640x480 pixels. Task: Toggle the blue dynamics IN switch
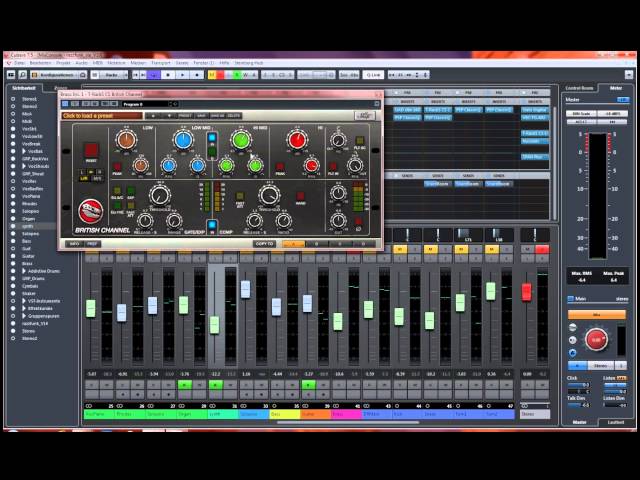click(211, 225)
